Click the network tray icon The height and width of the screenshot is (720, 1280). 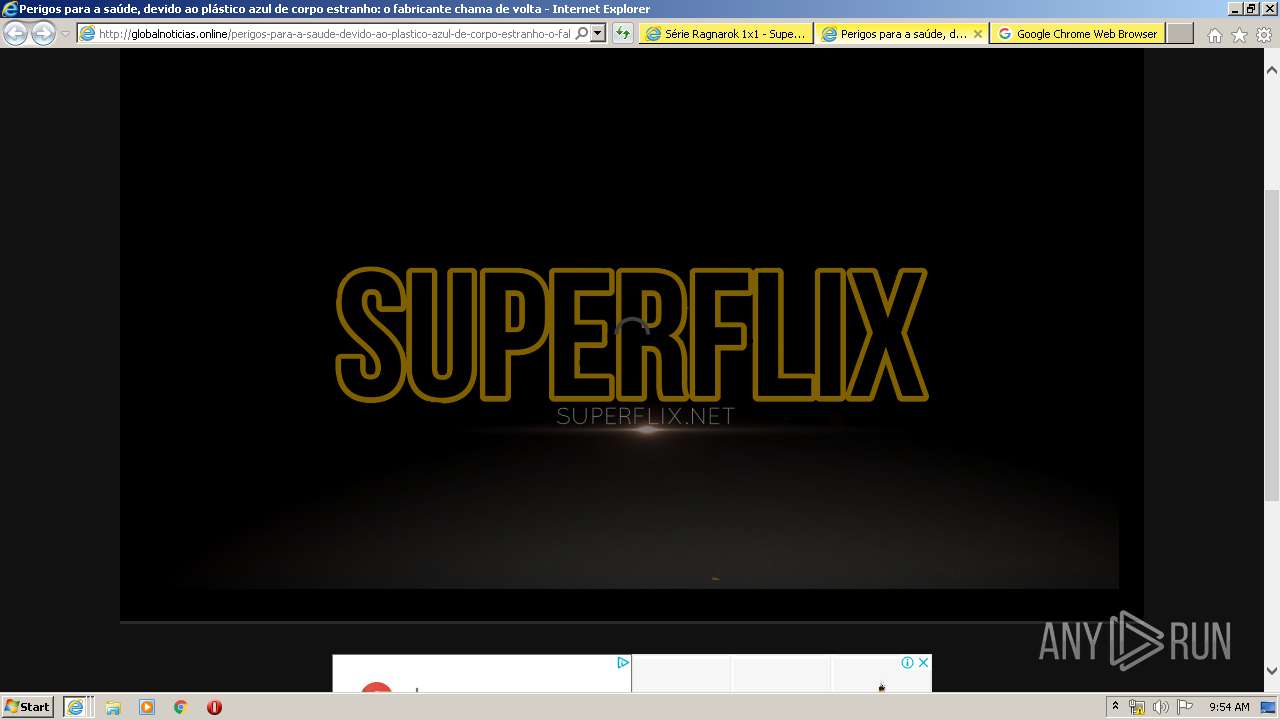click(x=1137, y=707)
